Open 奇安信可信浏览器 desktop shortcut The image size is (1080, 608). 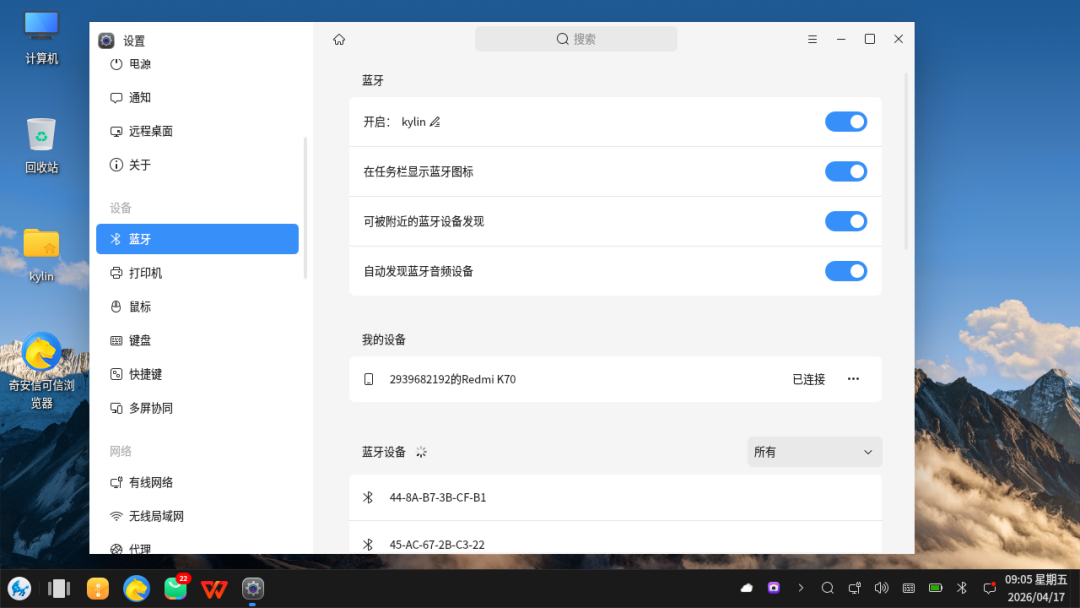(x=41, y=370)
